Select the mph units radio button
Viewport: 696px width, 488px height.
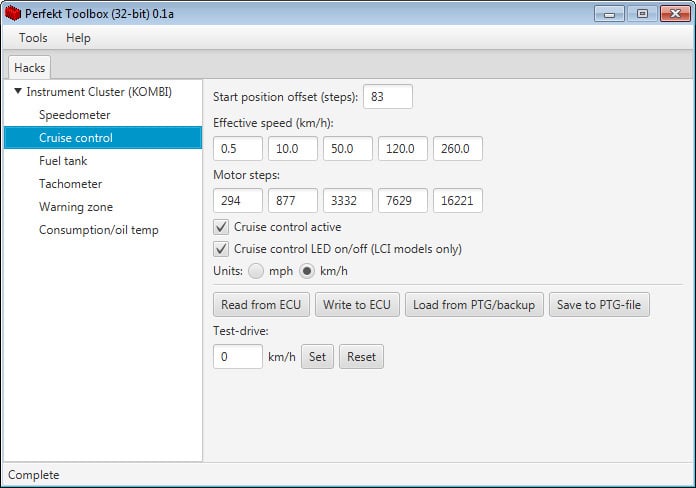tap(256, 271)
